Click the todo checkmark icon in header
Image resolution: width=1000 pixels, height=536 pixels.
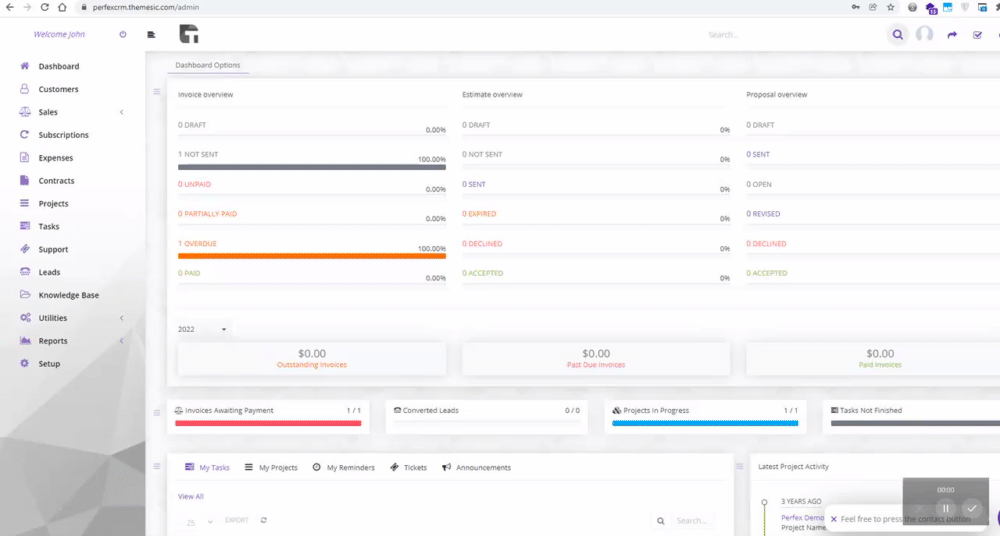[977, 35]
